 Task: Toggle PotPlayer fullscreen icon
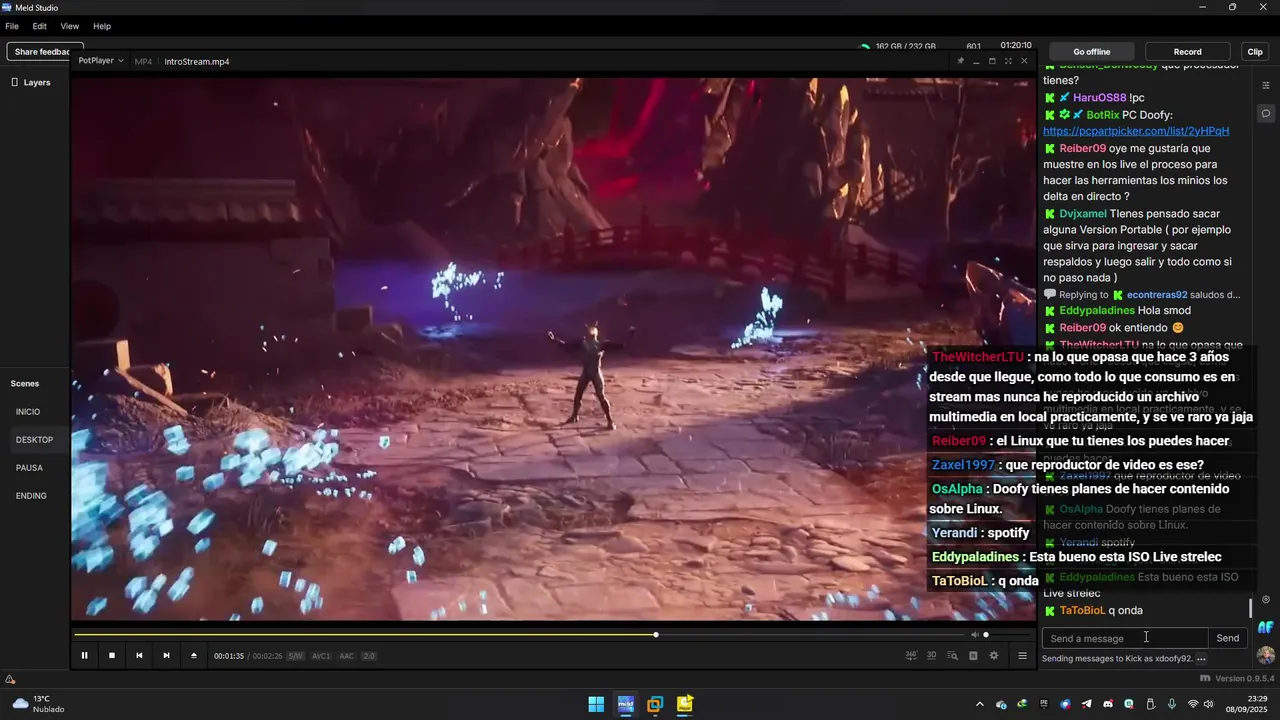(x=1008, y=61)
